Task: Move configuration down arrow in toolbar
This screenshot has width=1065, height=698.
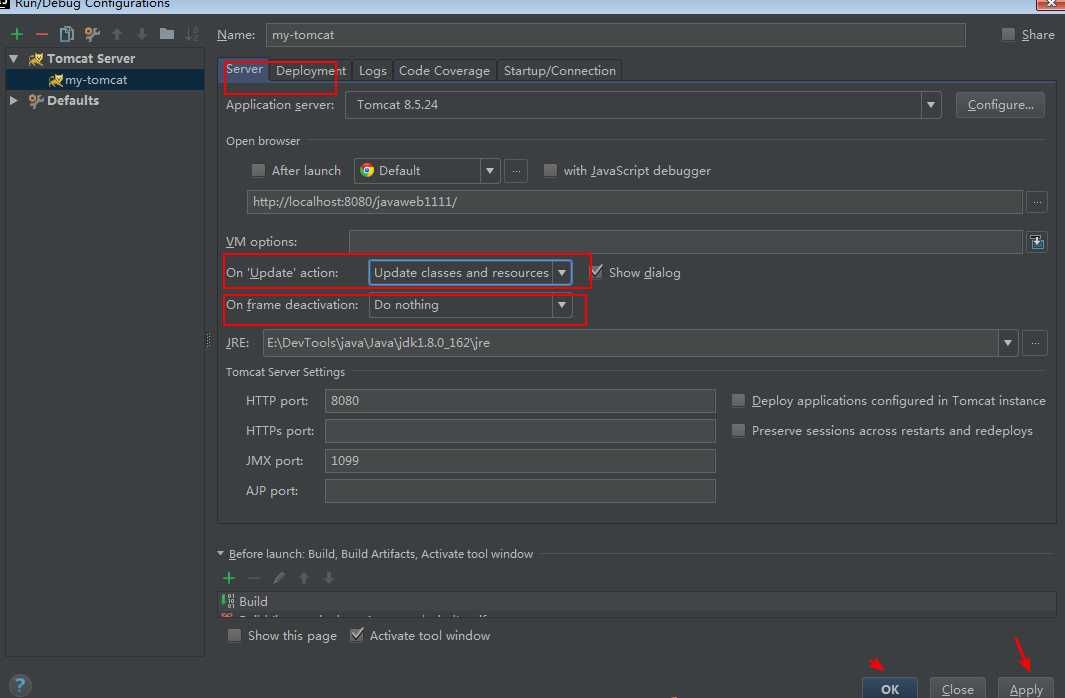Action: point(142,34)
